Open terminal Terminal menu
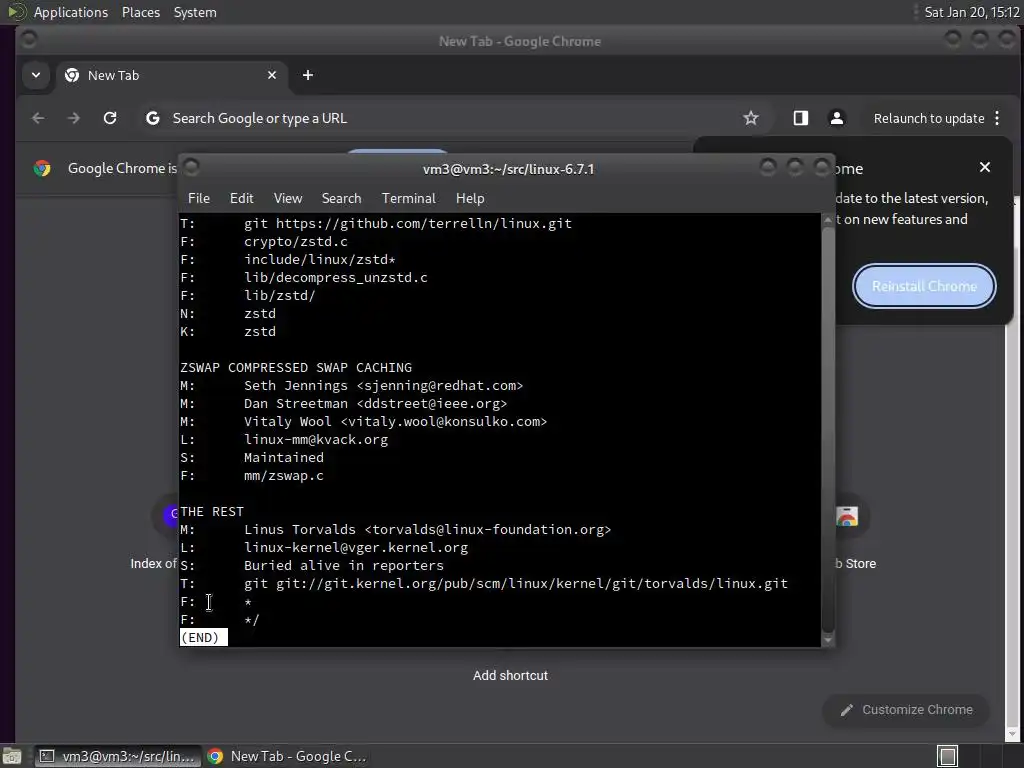This screenshot has width=1024, height=768. click(x=408, y=198)
